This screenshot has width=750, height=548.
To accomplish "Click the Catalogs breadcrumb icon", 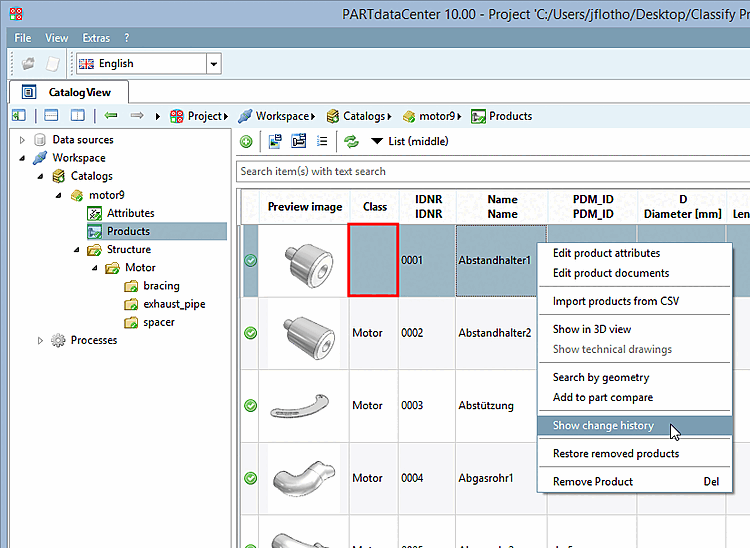I will click(333, 116).
